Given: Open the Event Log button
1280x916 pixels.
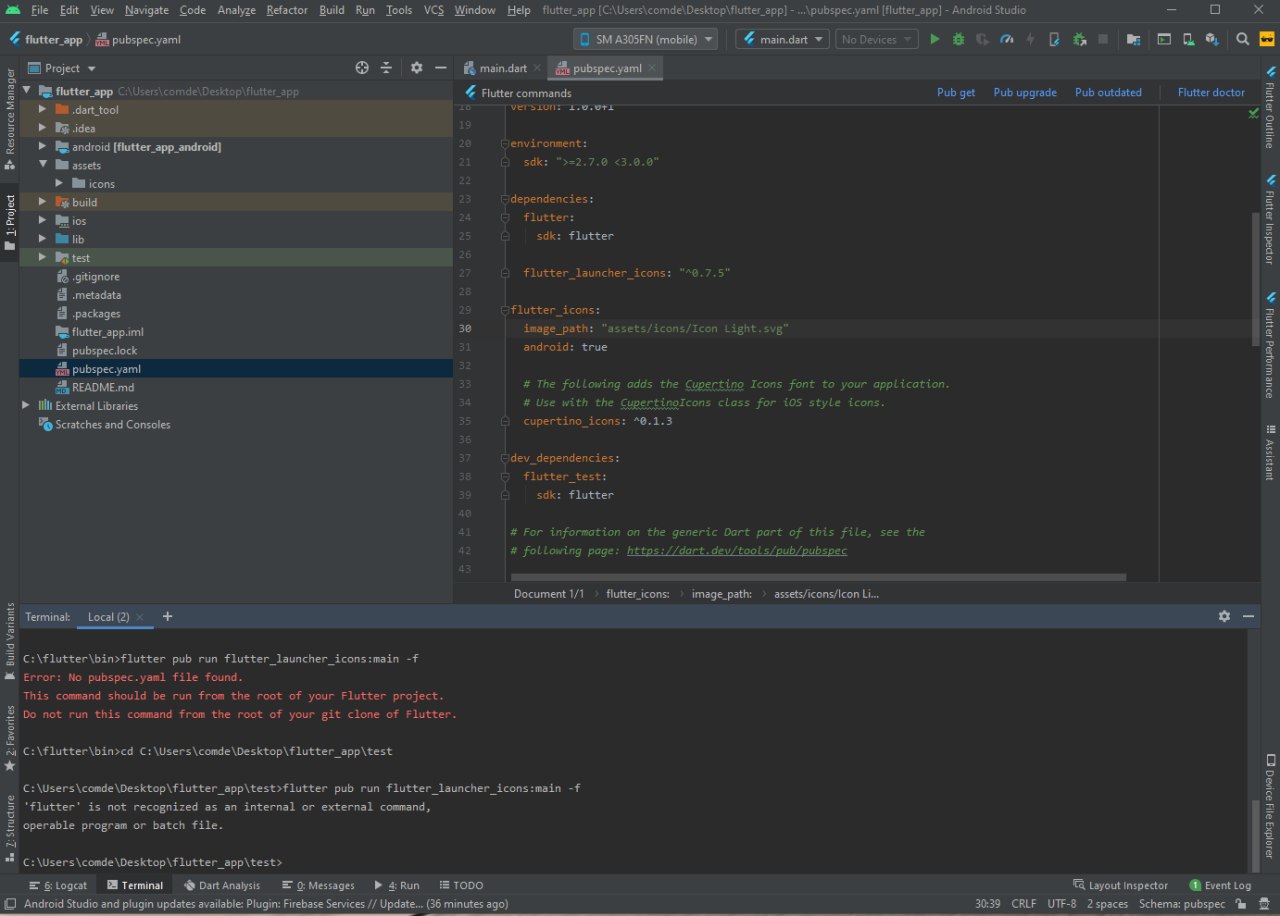Looking at the screenshot, I should tap(1220, 885).
